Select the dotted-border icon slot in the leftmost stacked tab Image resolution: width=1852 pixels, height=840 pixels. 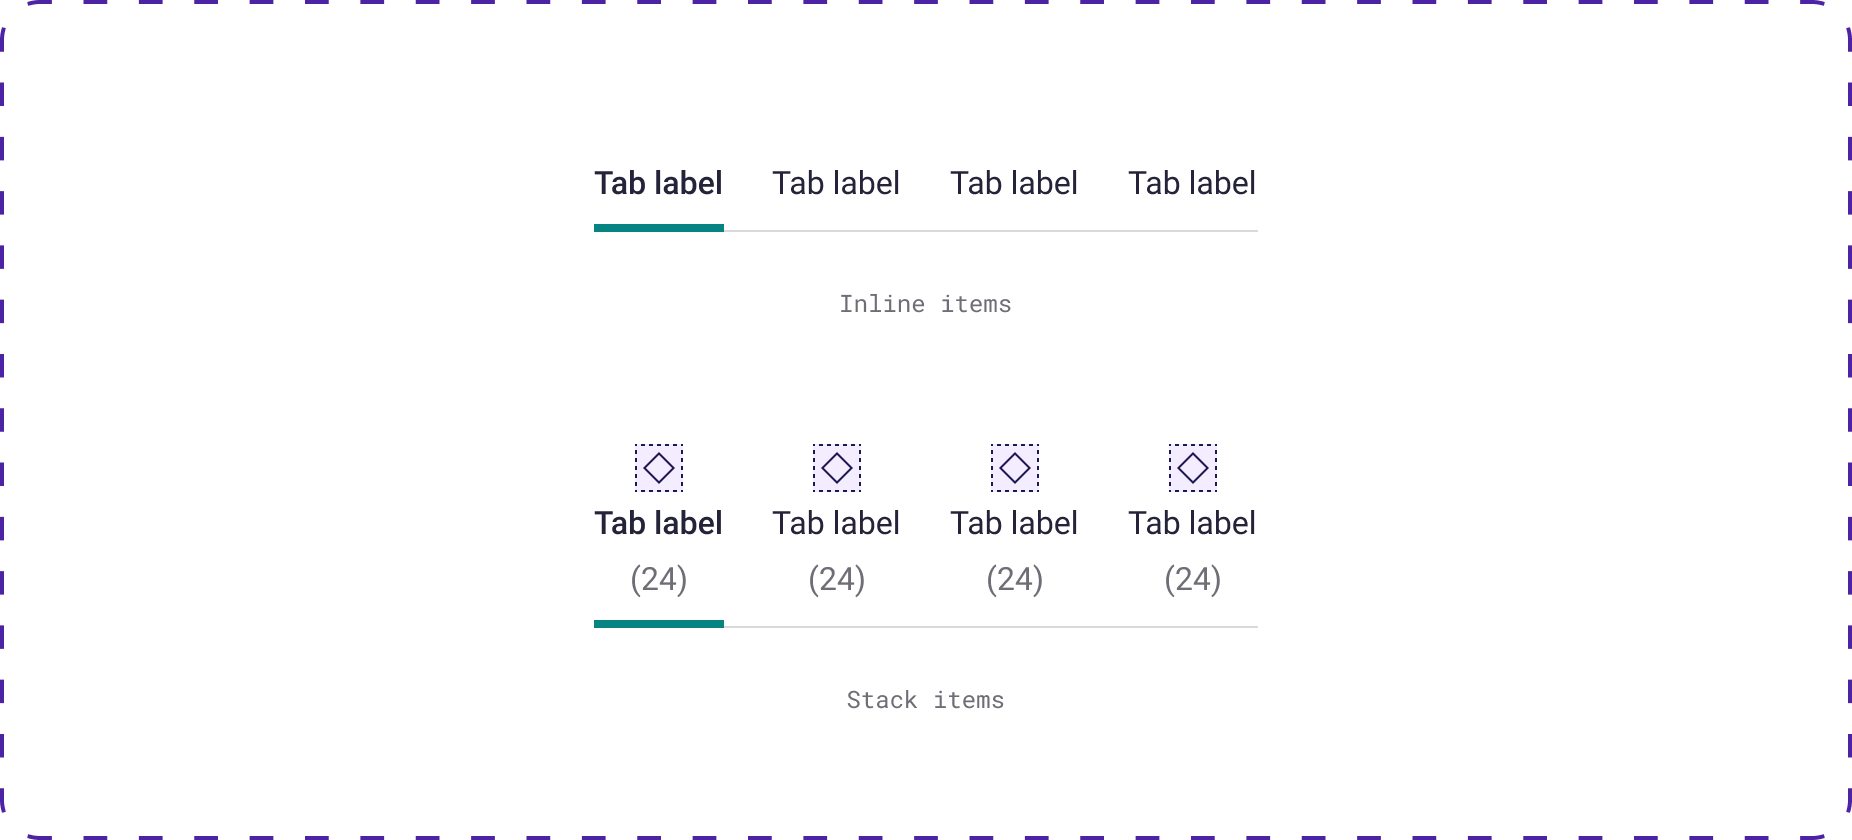(x=658, y=467)
